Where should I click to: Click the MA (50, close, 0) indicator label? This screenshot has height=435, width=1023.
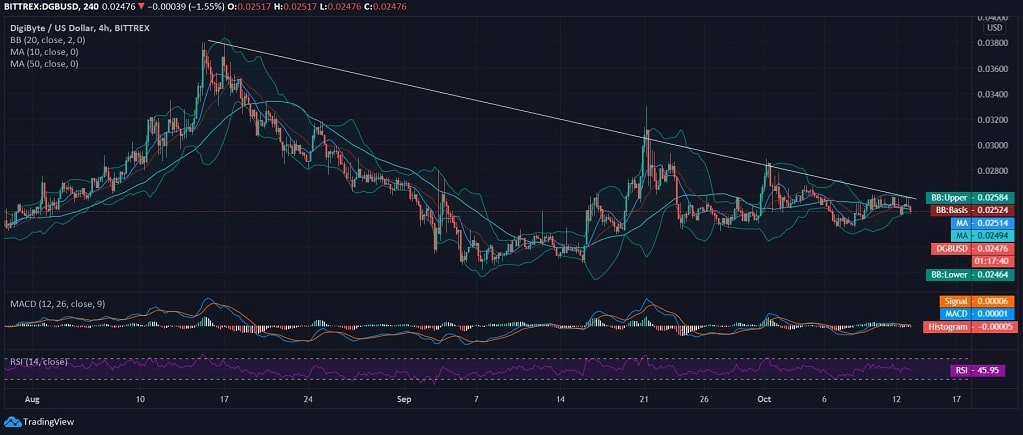click(44, 63)
